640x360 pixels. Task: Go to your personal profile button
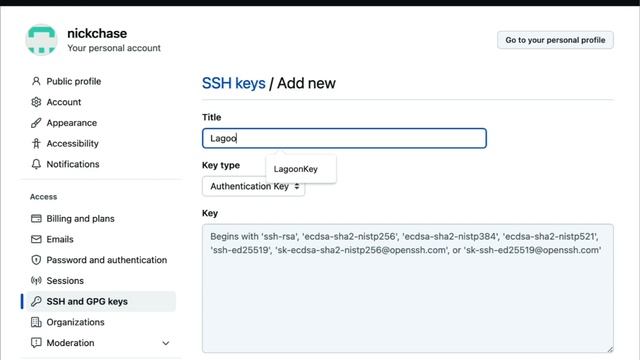(x=555, y=40)
